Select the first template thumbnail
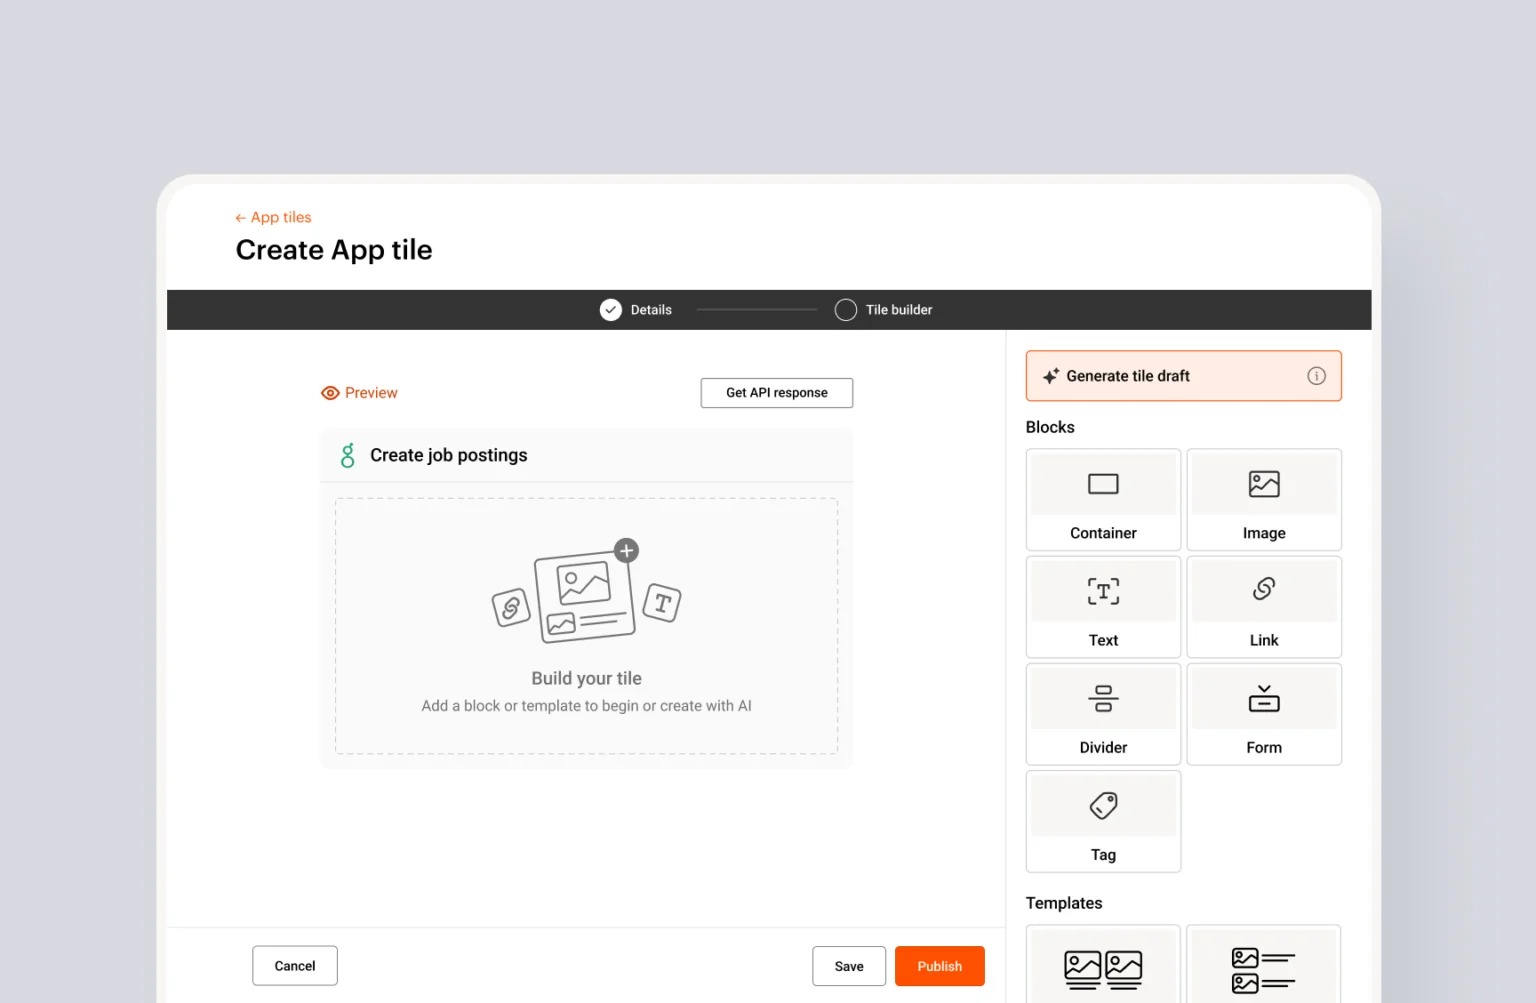This screenshot has width=1536, height=1003. pos(1103,967)
